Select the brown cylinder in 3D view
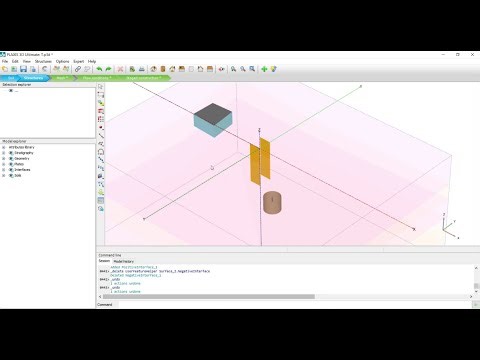480x360 pixels. pos(272,202)
